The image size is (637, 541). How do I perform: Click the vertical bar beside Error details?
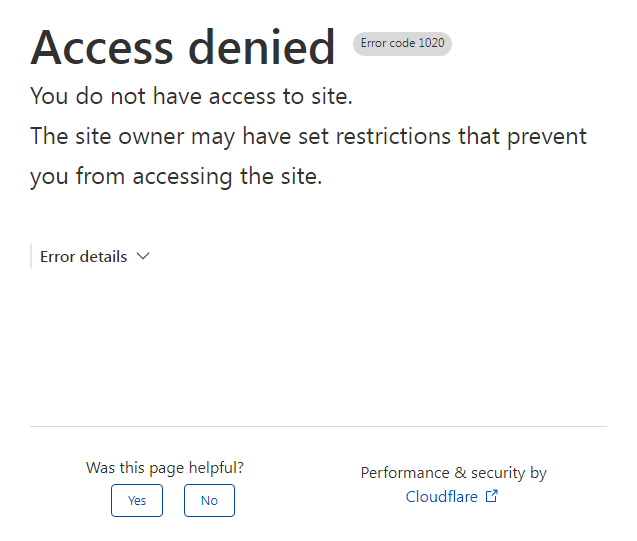coord(31,256)
